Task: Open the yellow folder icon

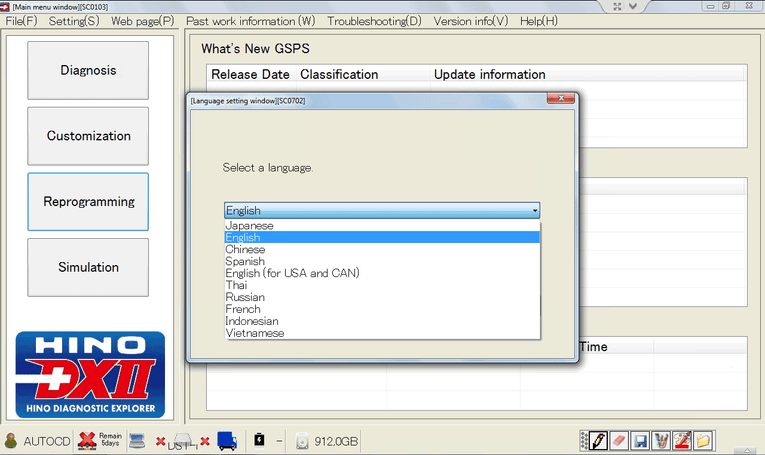Action: click(704, 441)
